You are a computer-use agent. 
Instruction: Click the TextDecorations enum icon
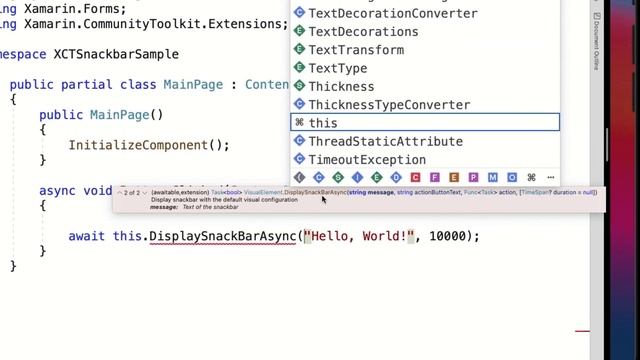coord(300,31)
